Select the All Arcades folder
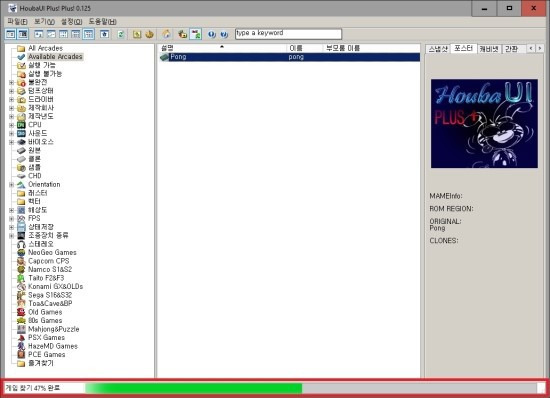 click(45, 48)
